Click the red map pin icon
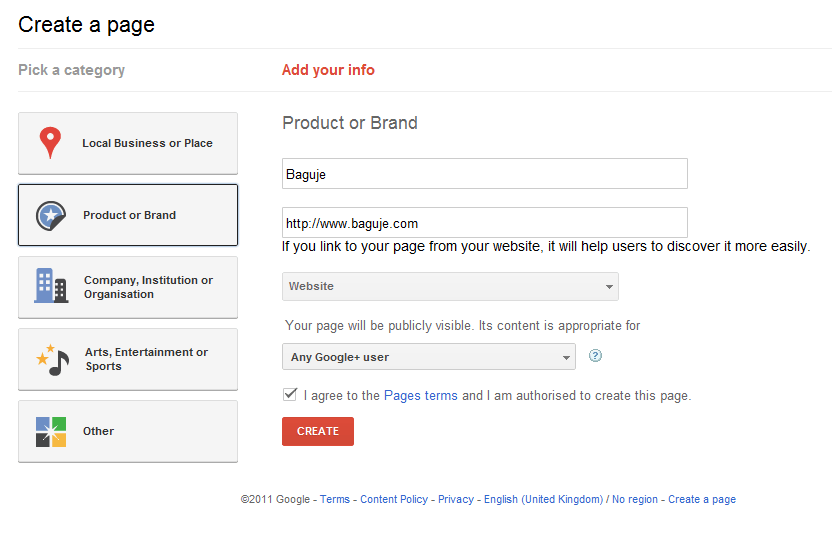 click(50, 143)
